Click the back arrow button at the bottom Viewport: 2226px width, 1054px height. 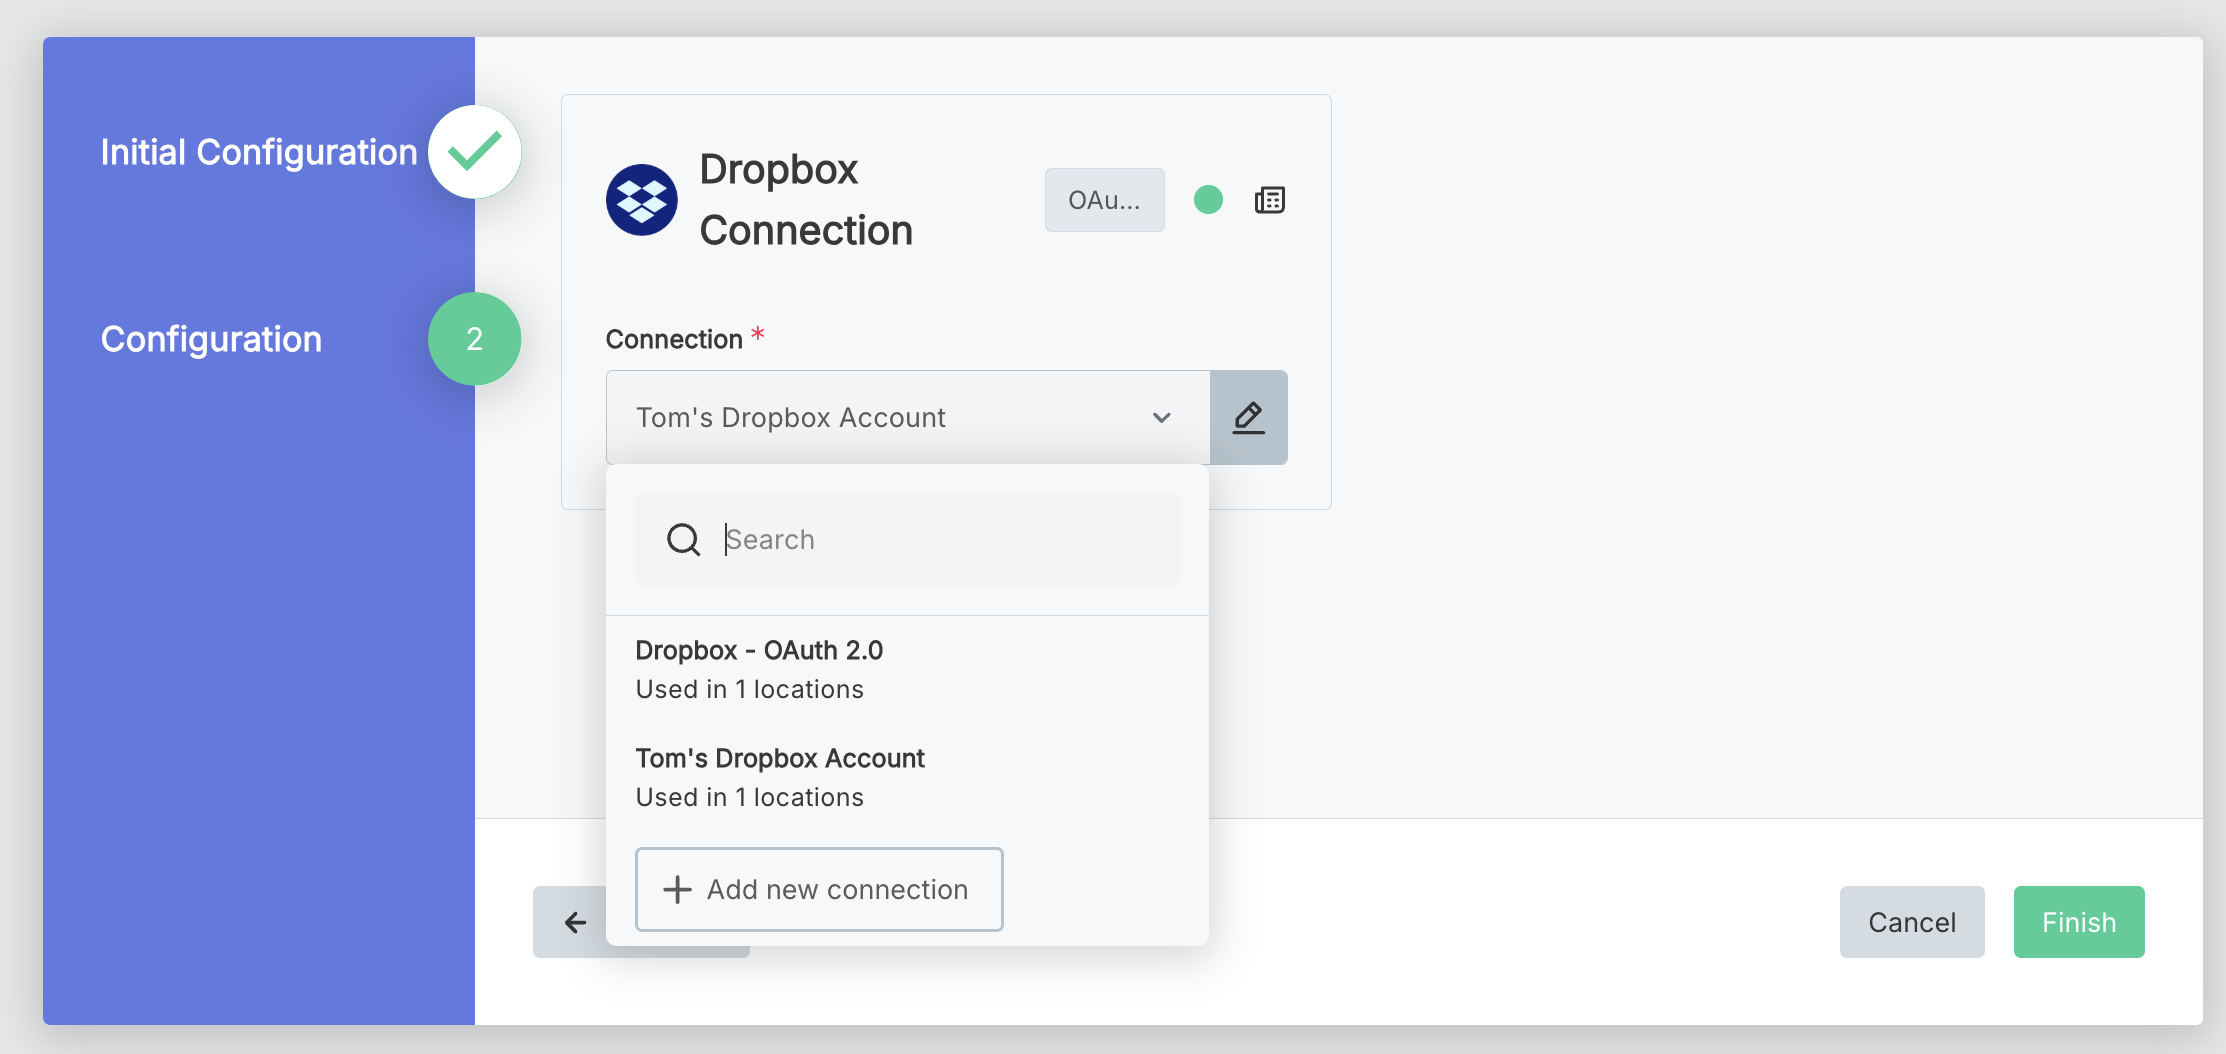[575, 921]
